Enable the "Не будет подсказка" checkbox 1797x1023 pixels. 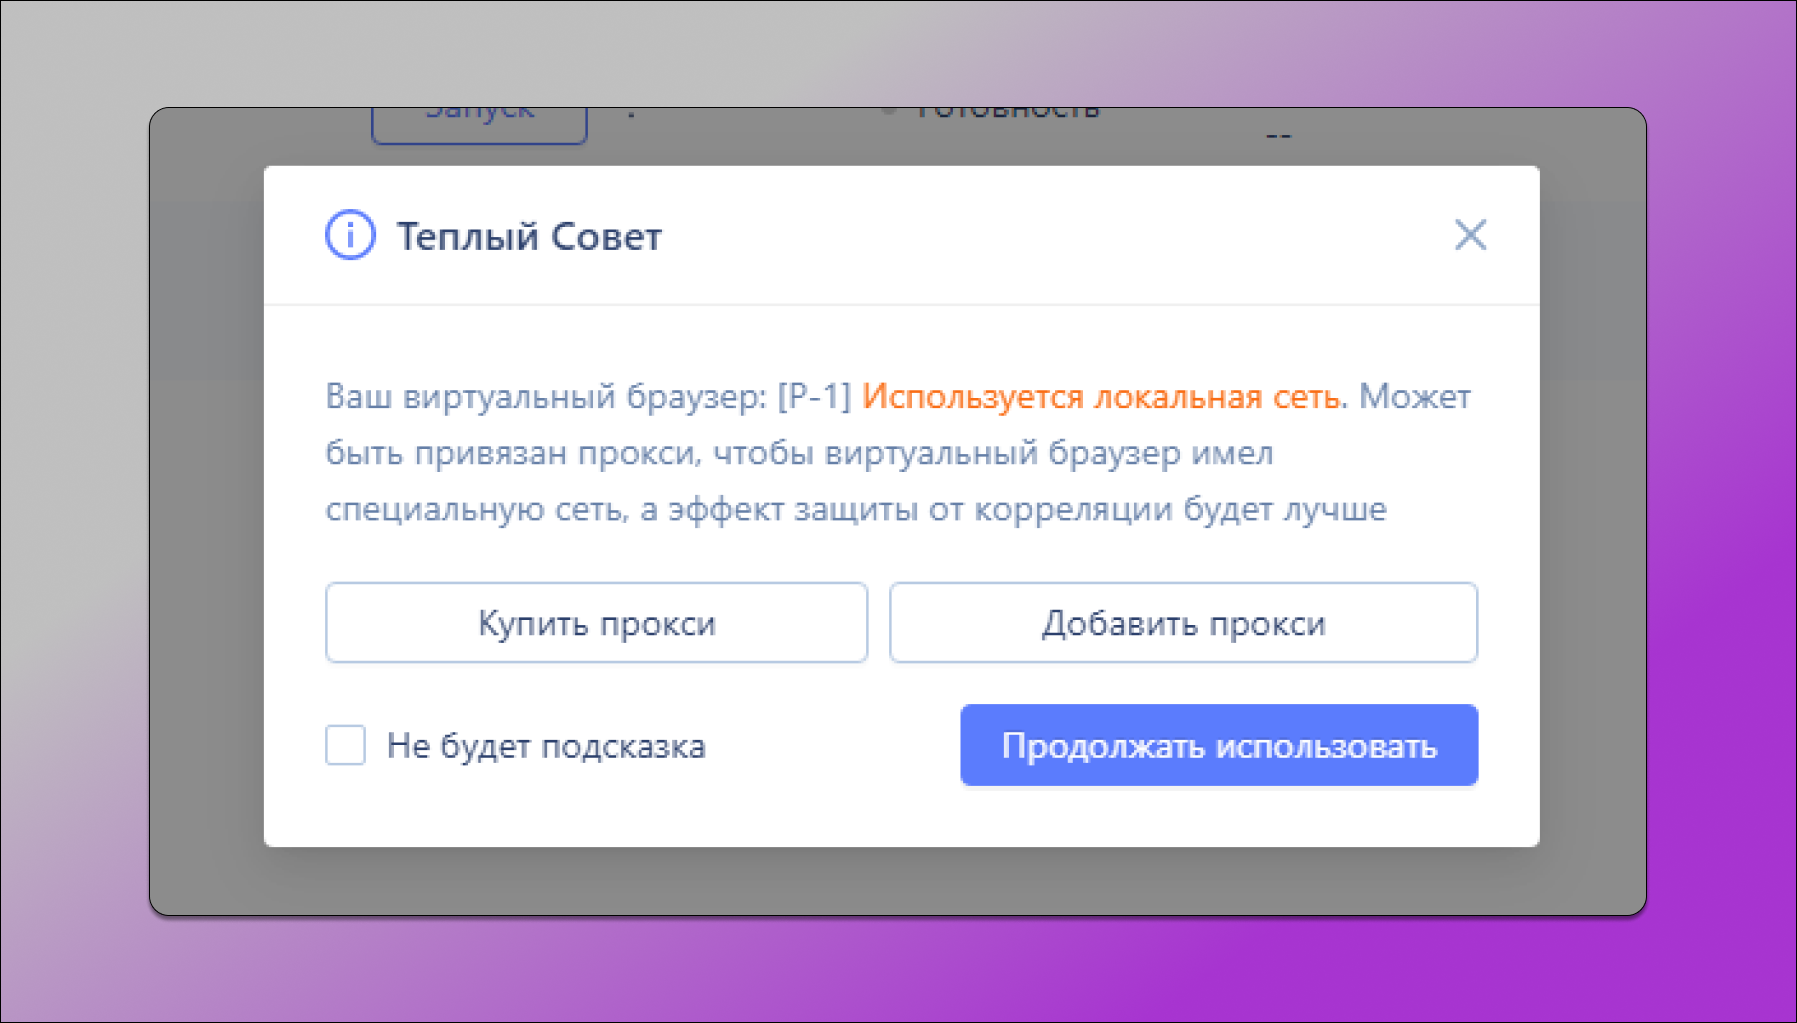[345, 744]
